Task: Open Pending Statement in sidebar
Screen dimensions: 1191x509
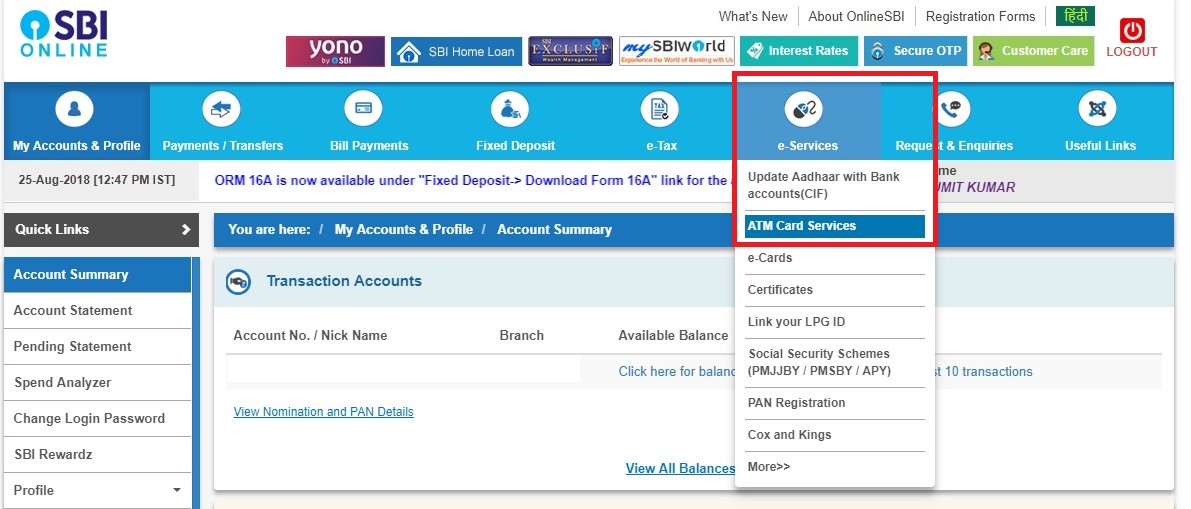Action: tap(97, 346)
